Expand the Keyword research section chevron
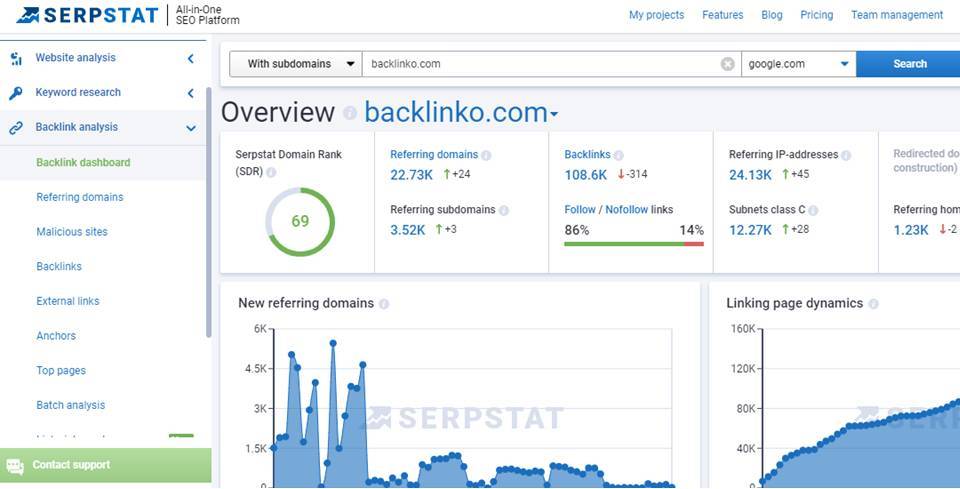 (190, 94)
